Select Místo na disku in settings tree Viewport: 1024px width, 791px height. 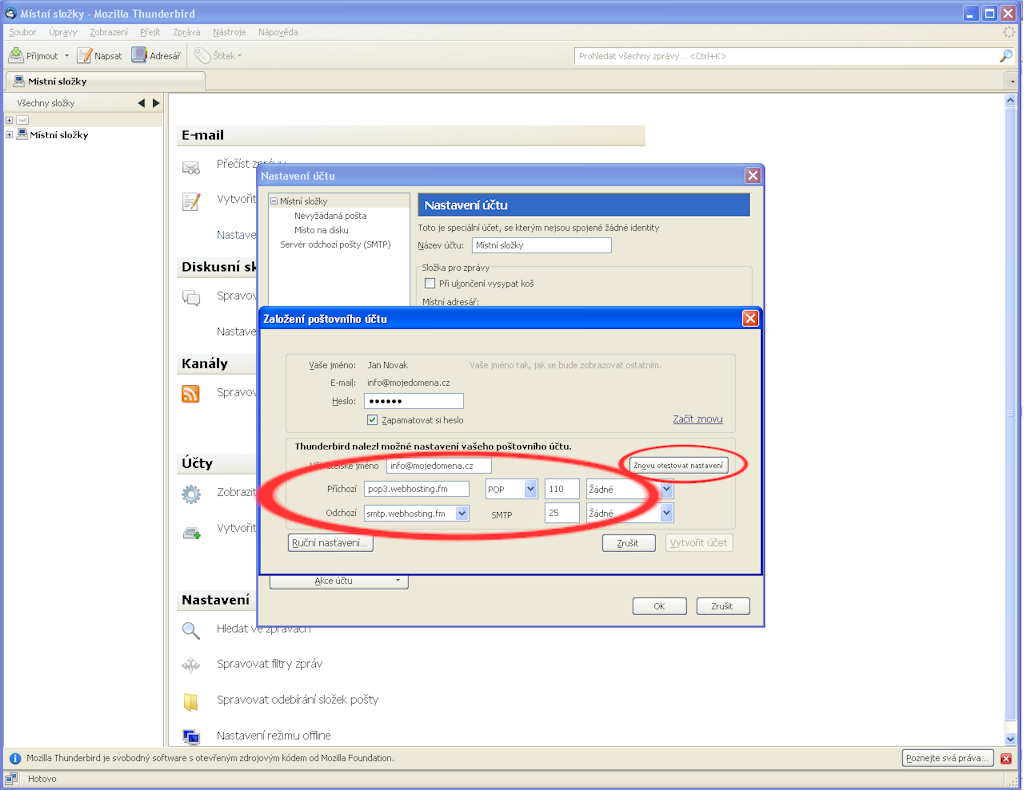coord(321,230)
